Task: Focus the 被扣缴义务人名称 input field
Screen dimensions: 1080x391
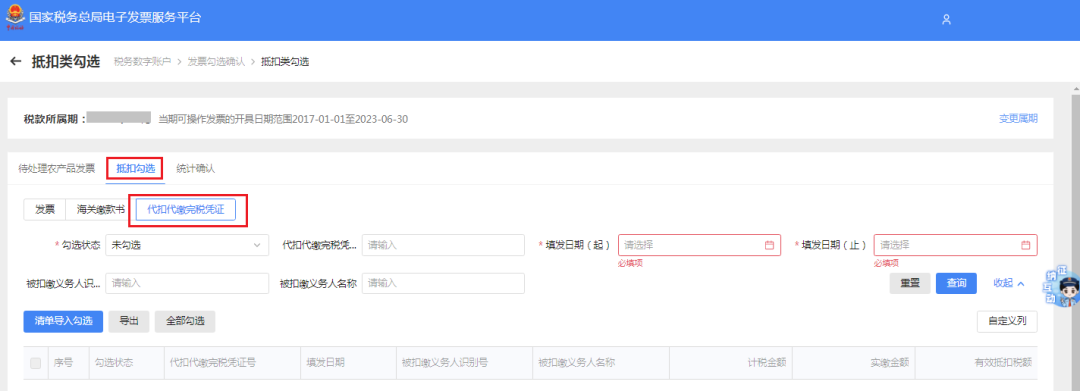Action: click(x=444, y=283)
